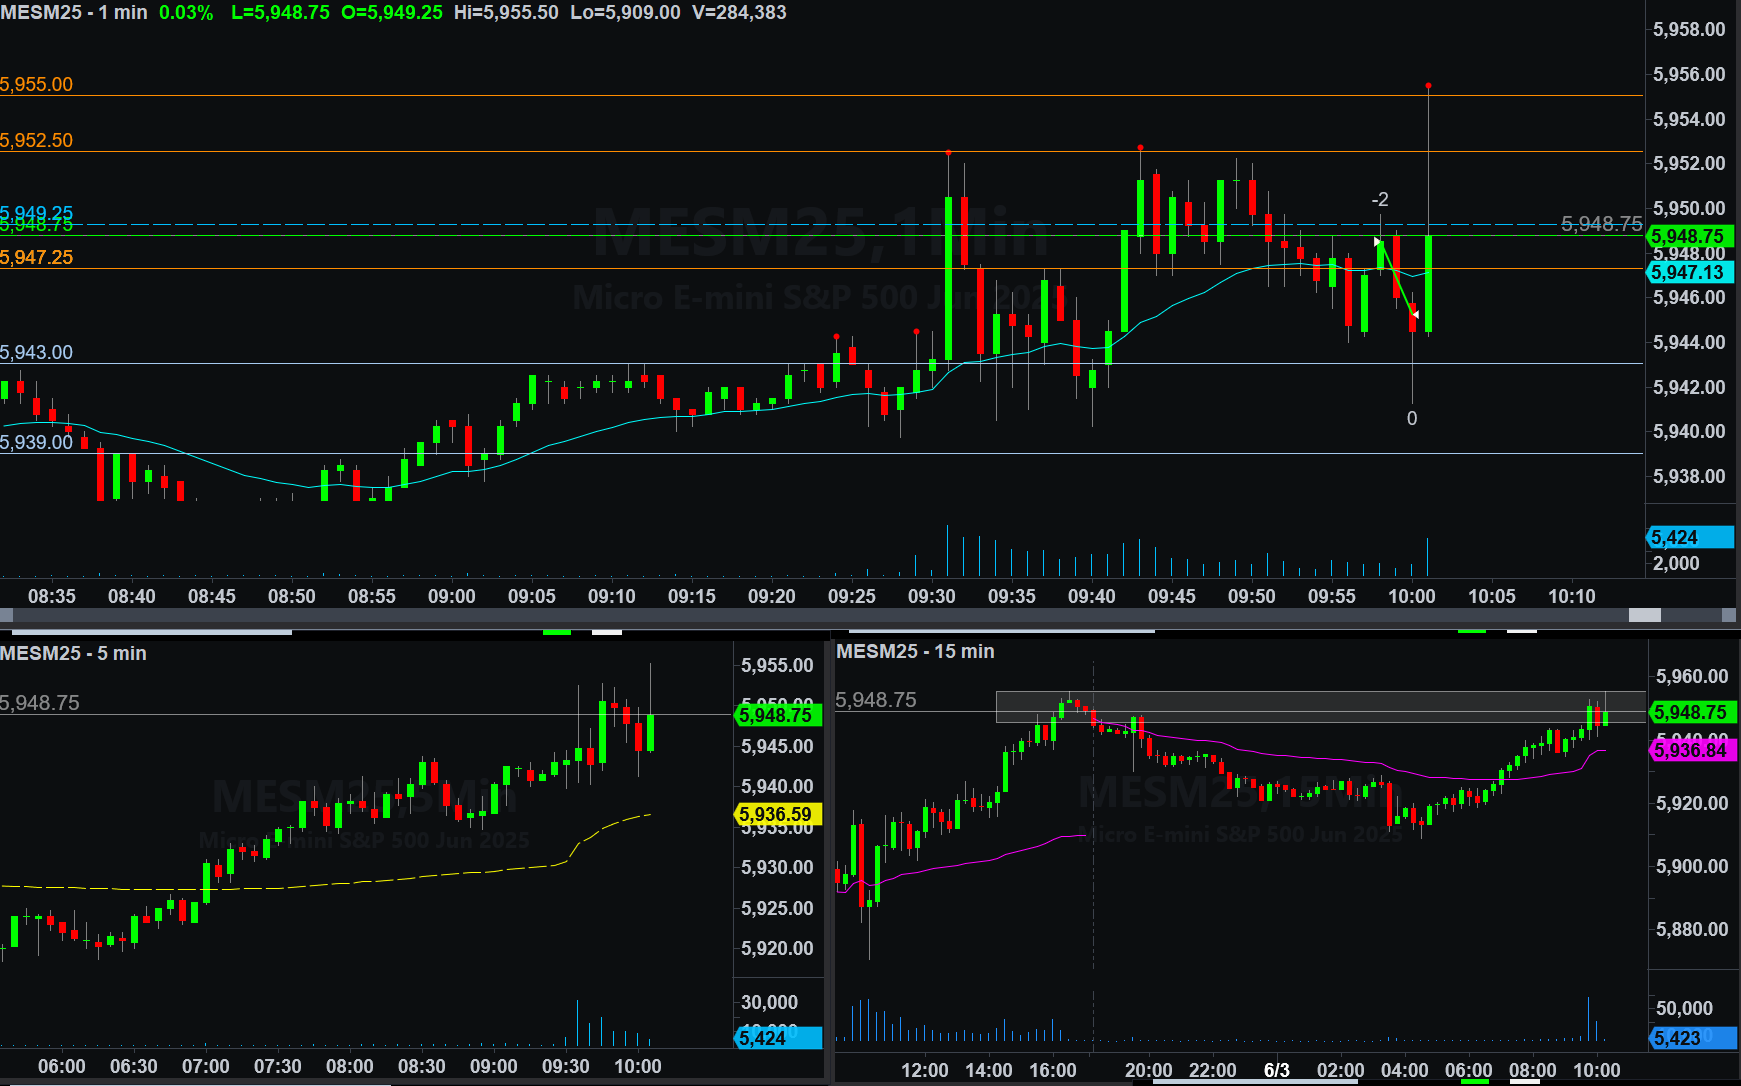This screenshot has width=1741, height=1086.
Task: Select the 5,955.00 horizontal line label
Action: point(37,85)
